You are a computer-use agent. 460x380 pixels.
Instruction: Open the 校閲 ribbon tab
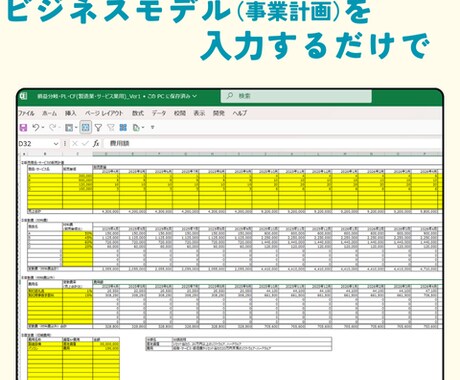coord(180,113)
